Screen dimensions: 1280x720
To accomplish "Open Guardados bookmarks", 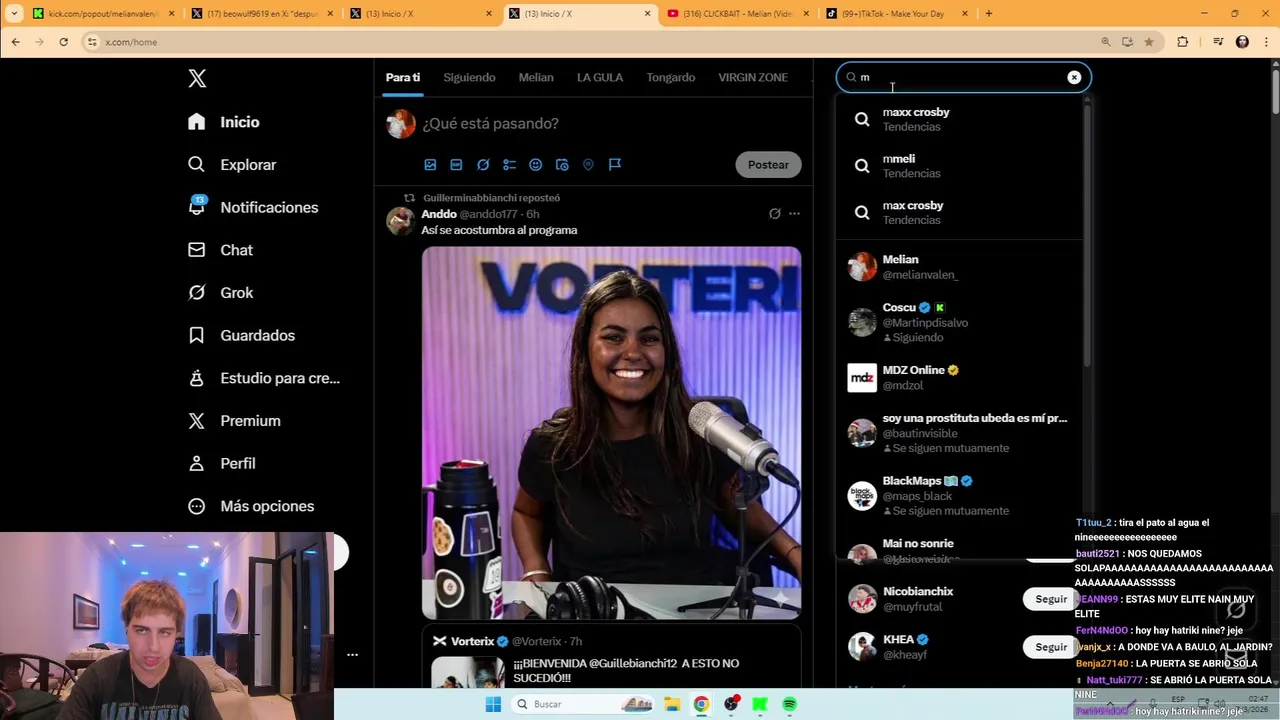I will click(x=241, y=336).
